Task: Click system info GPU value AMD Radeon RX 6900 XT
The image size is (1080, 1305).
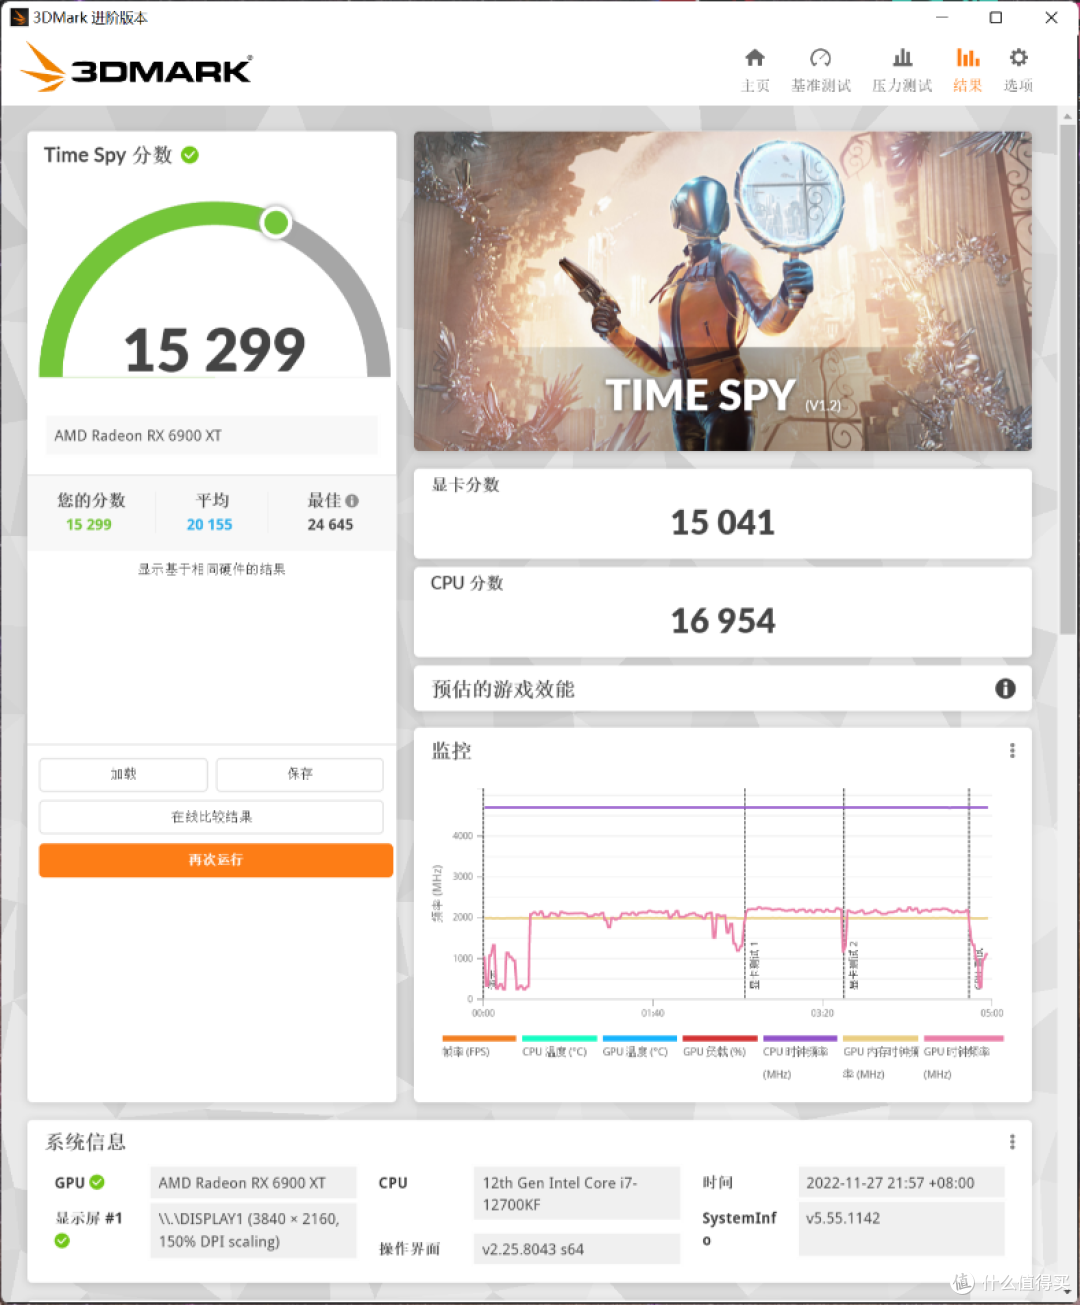Action: click(x=253, y=1183)
